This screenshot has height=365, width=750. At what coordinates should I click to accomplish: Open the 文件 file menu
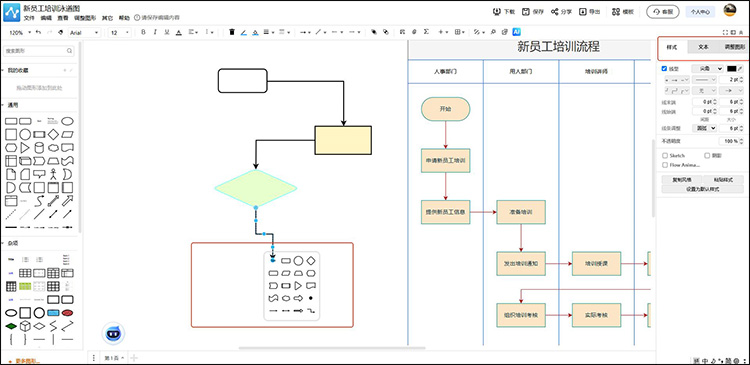click(x=29, y=18)
